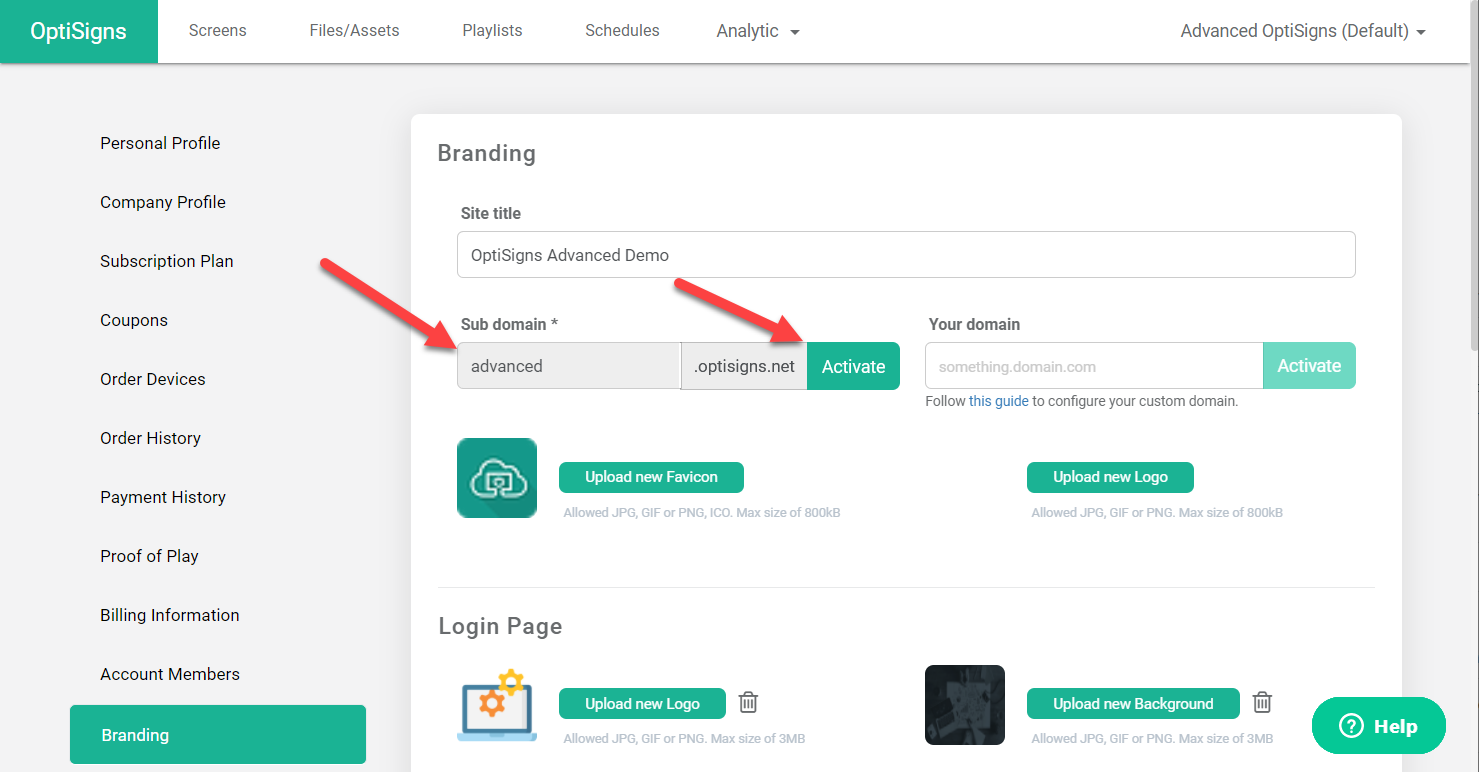Open the Advanced OptiSigns account dropdown
This screenshot has height=772, width=1479.
[x=1302, y=31]
